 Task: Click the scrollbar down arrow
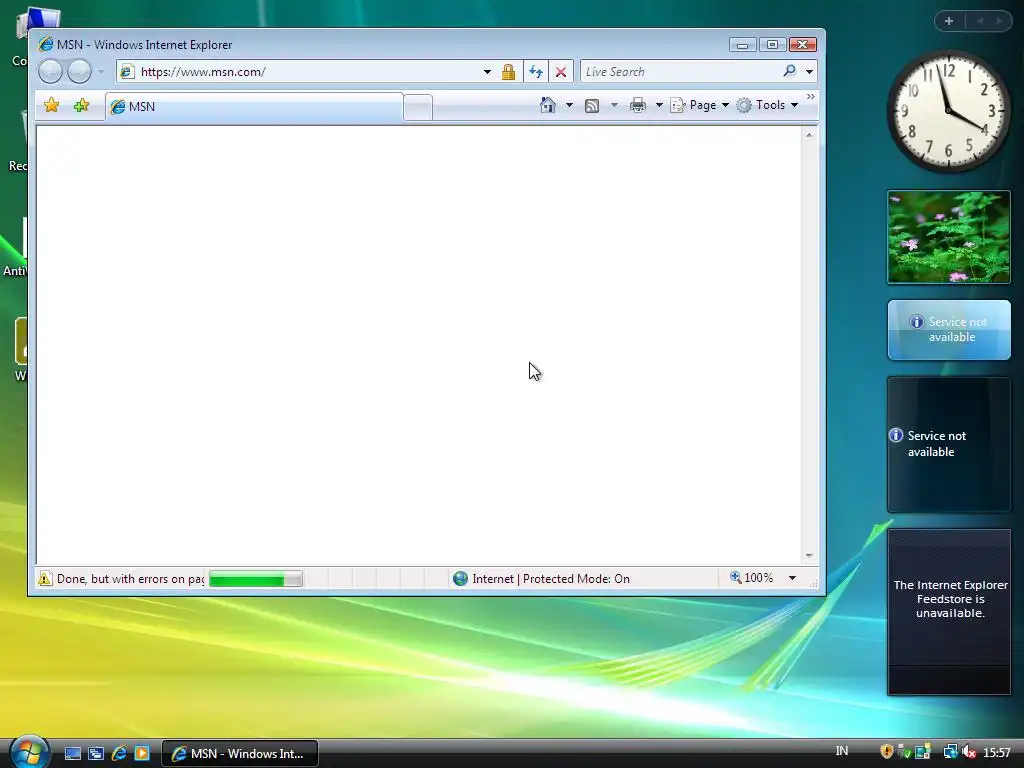click(x=809, y=556)
